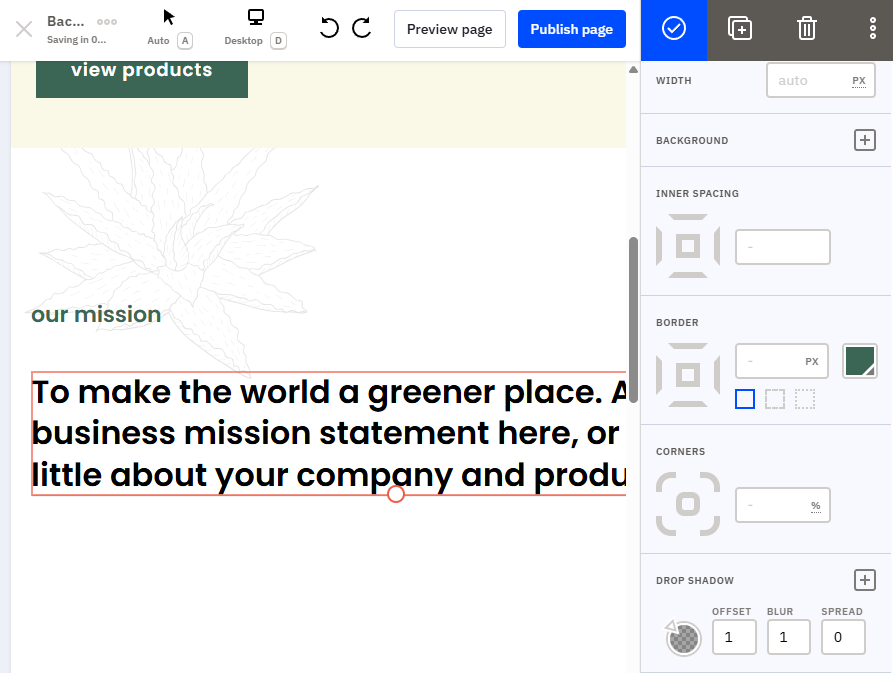Click the Undo arrow icon
This screenshot has height=673, width=893.
(x=329, y=29)
